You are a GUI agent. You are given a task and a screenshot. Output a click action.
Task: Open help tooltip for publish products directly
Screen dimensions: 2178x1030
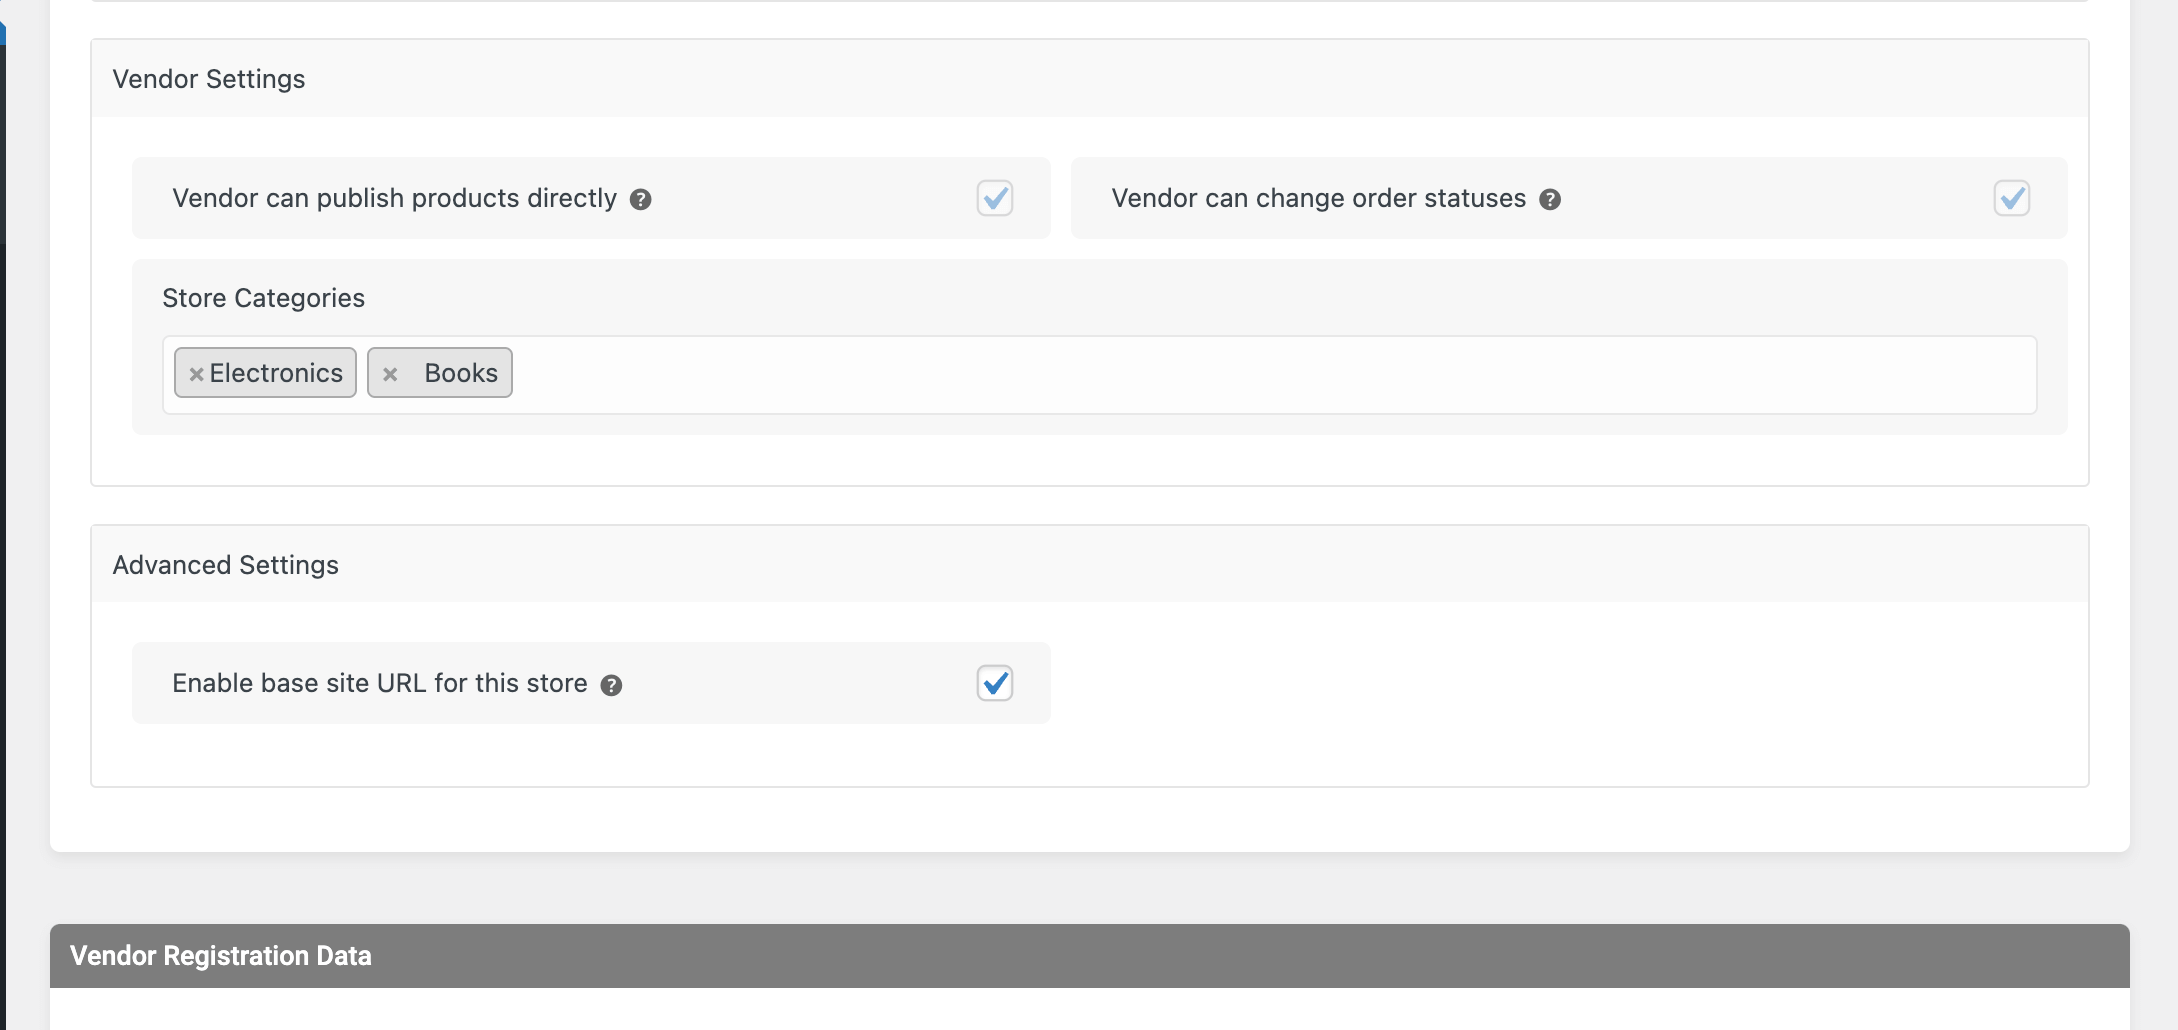point(641,200)
